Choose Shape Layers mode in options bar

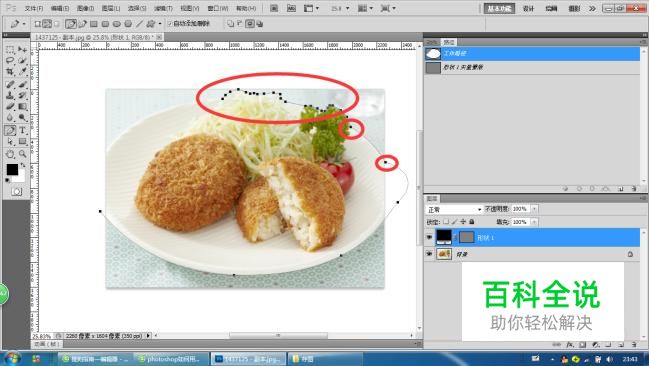tap(37, 24)
